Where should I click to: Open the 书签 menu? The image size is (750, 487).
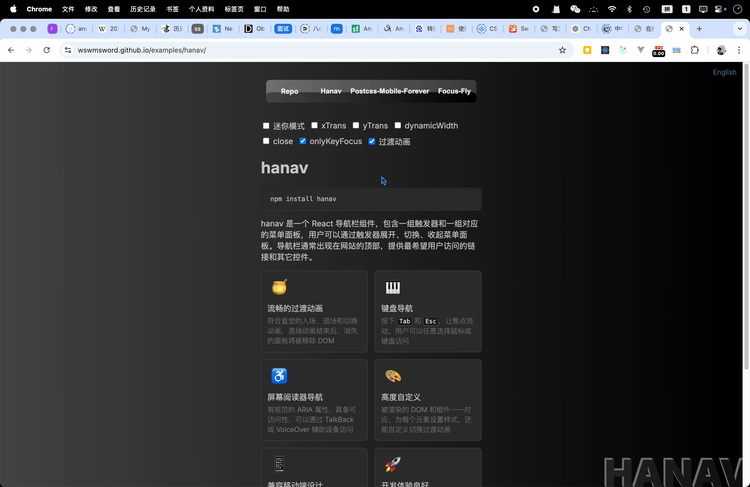click(172, 9)
